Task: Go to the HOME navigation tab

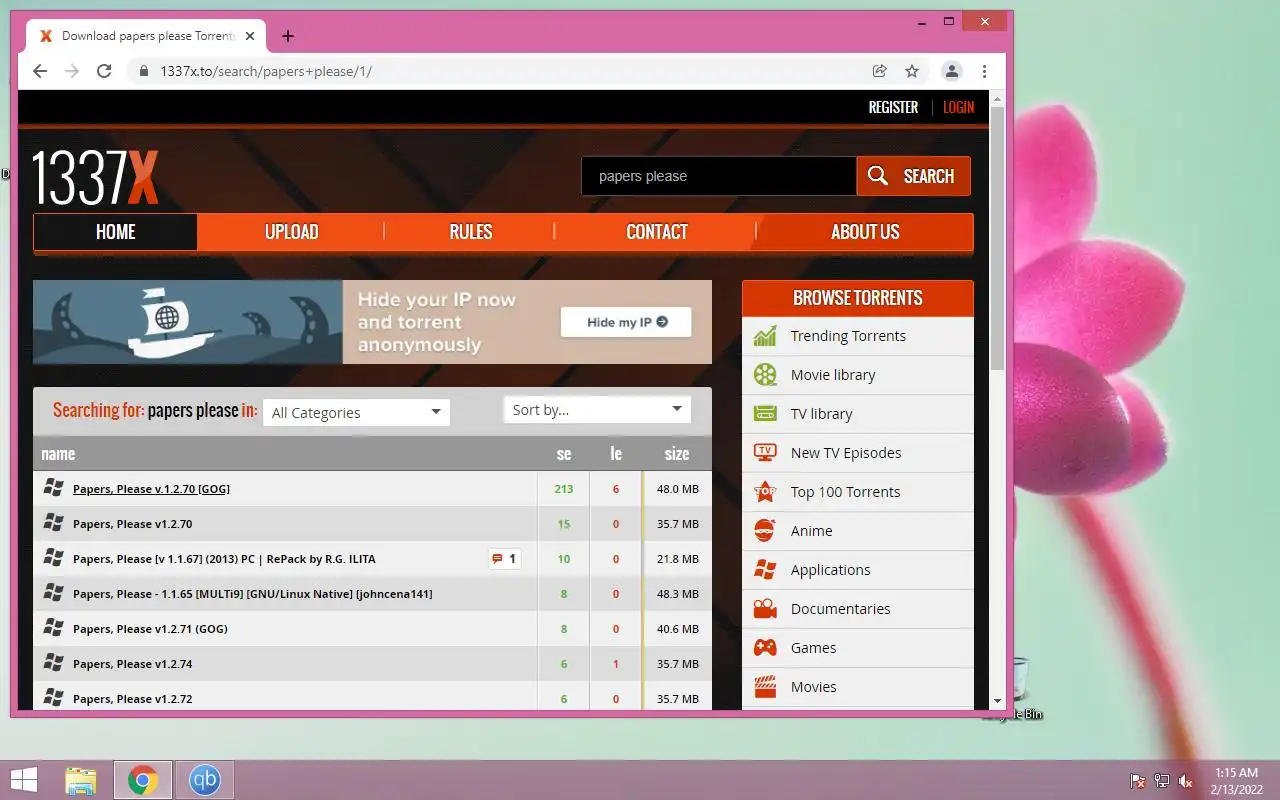Action: pos(115,232)
